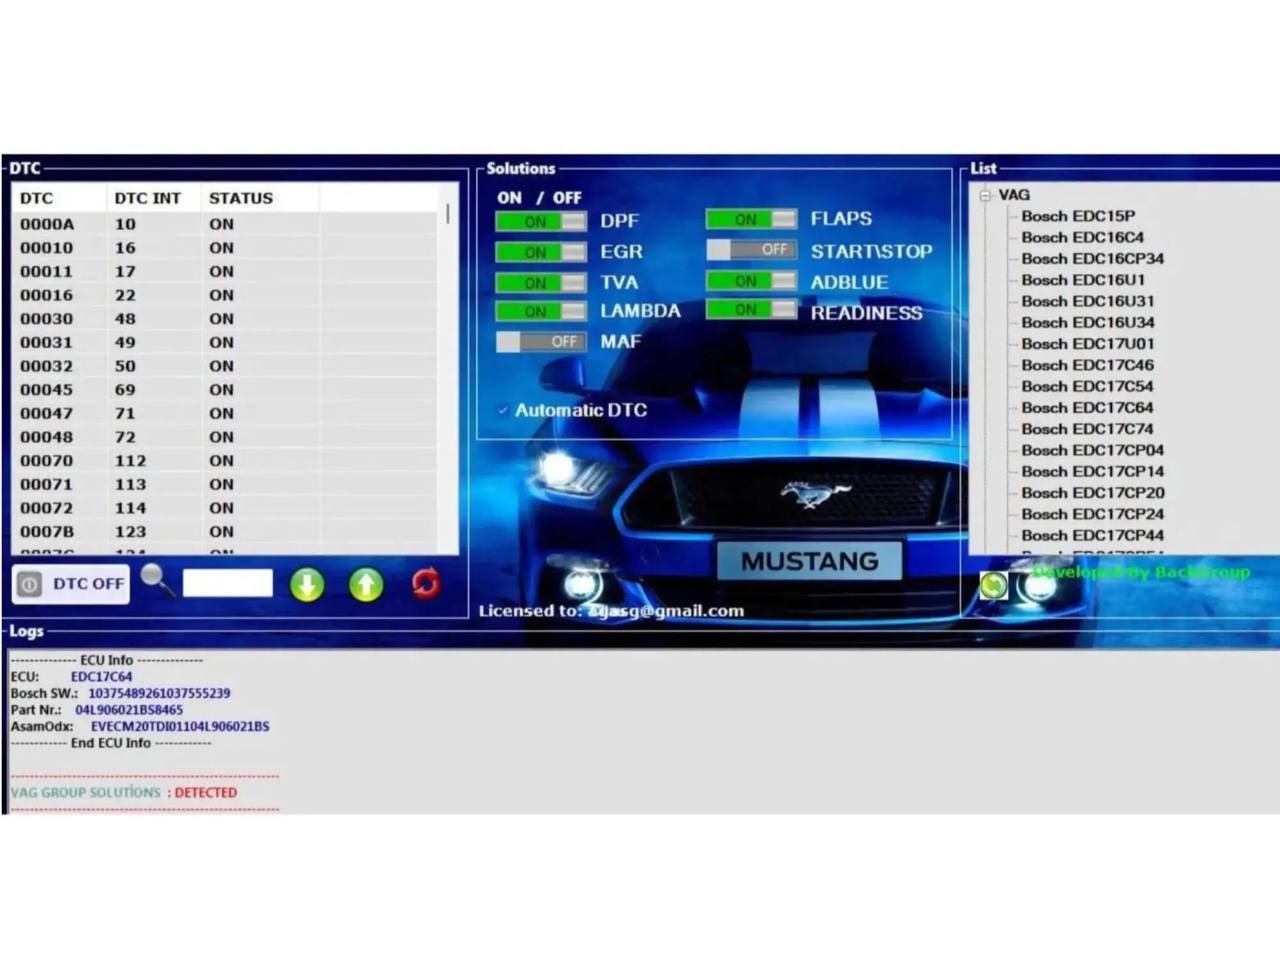Click the DTC search input field

tap(227, 583)
